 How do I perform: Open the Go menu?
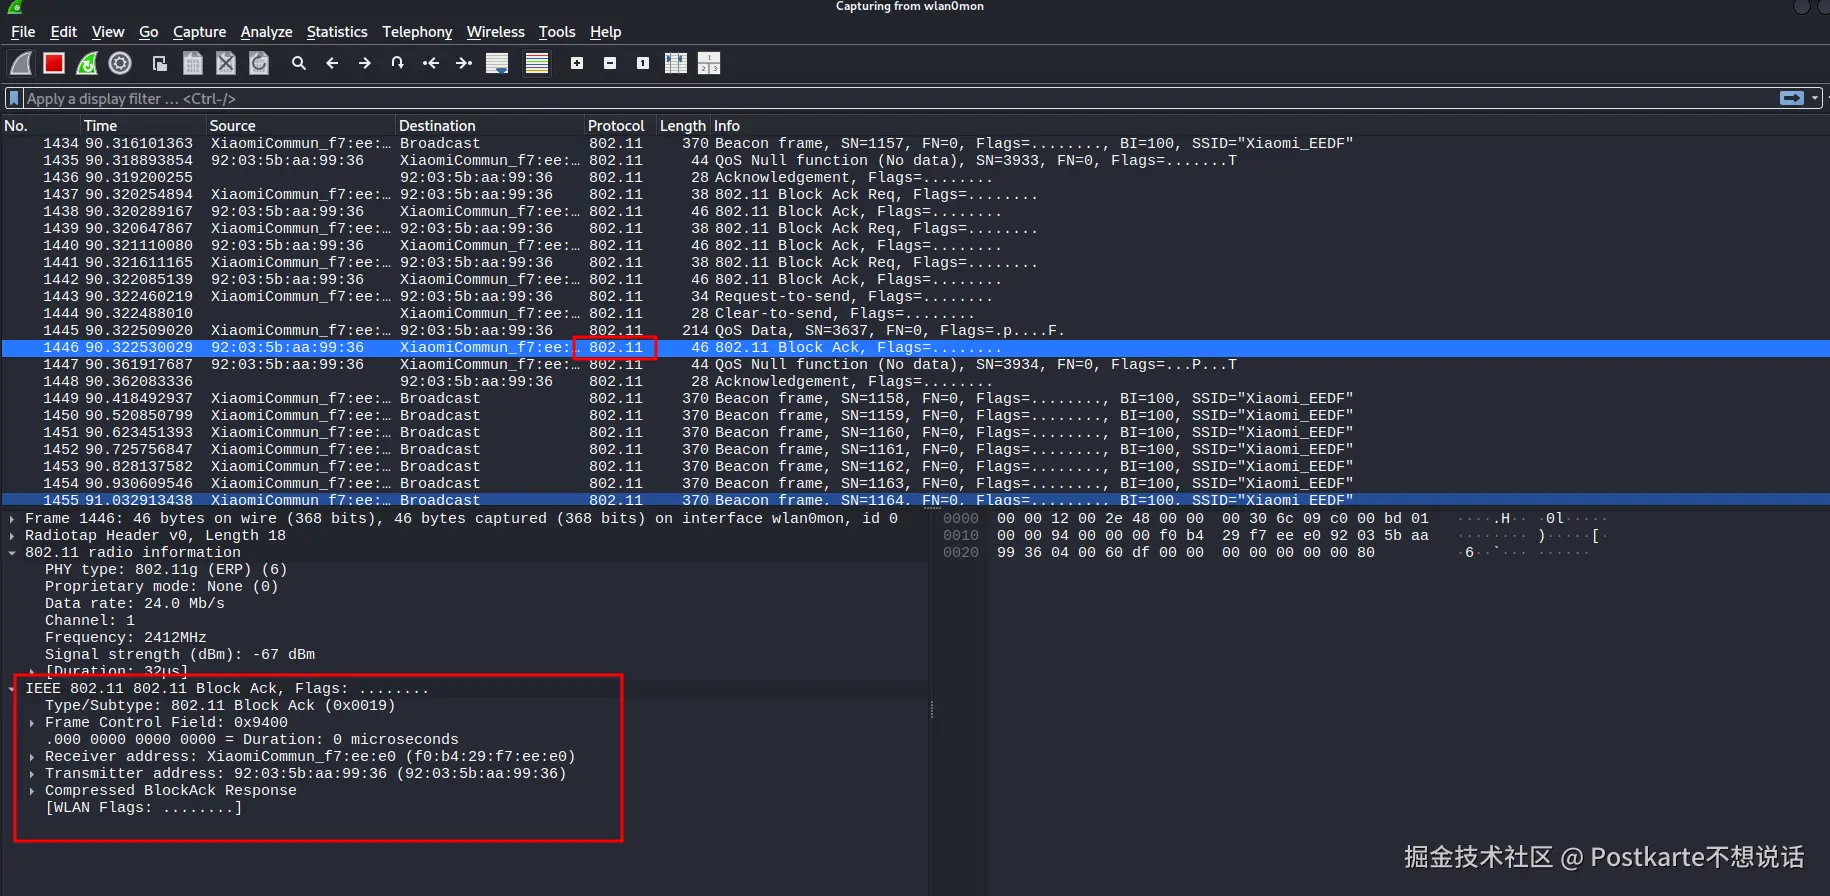[149, 32]
